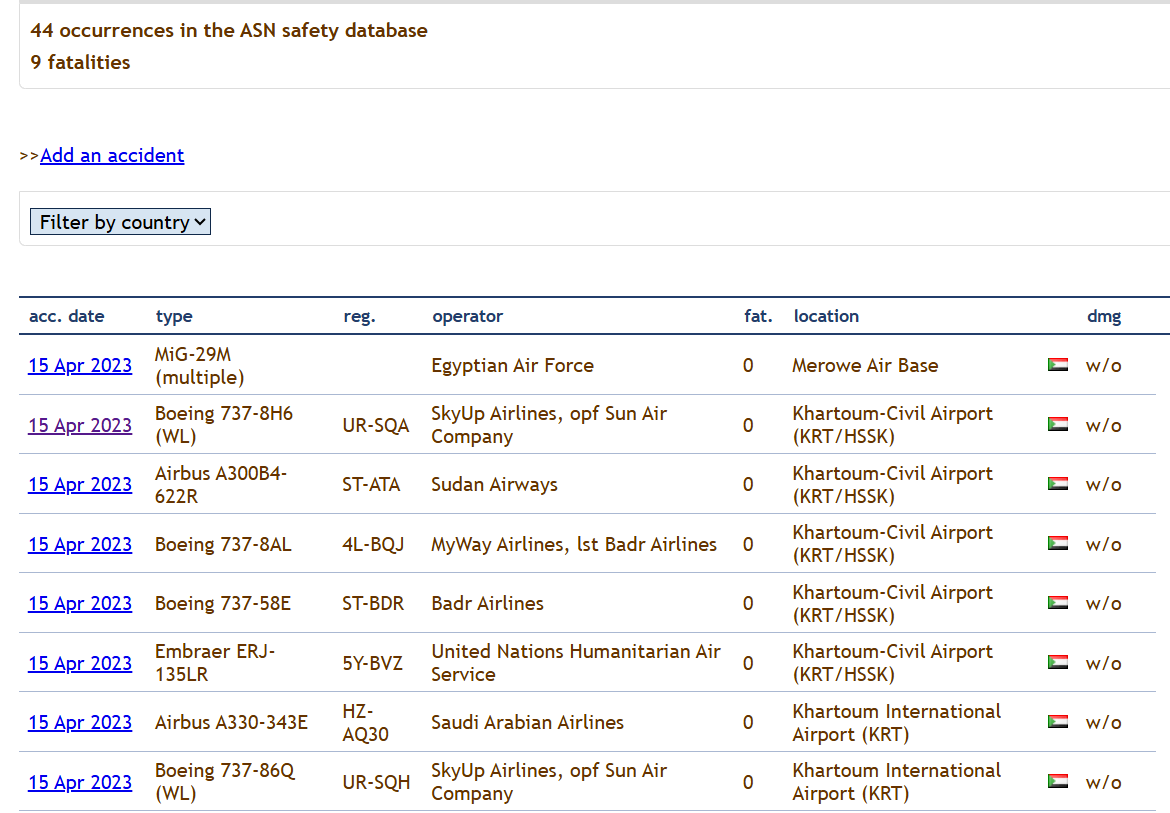Open the date link for Embraer ERJ-135LR
This screenshot has height=813, width=1170.
tap(80, 663)
